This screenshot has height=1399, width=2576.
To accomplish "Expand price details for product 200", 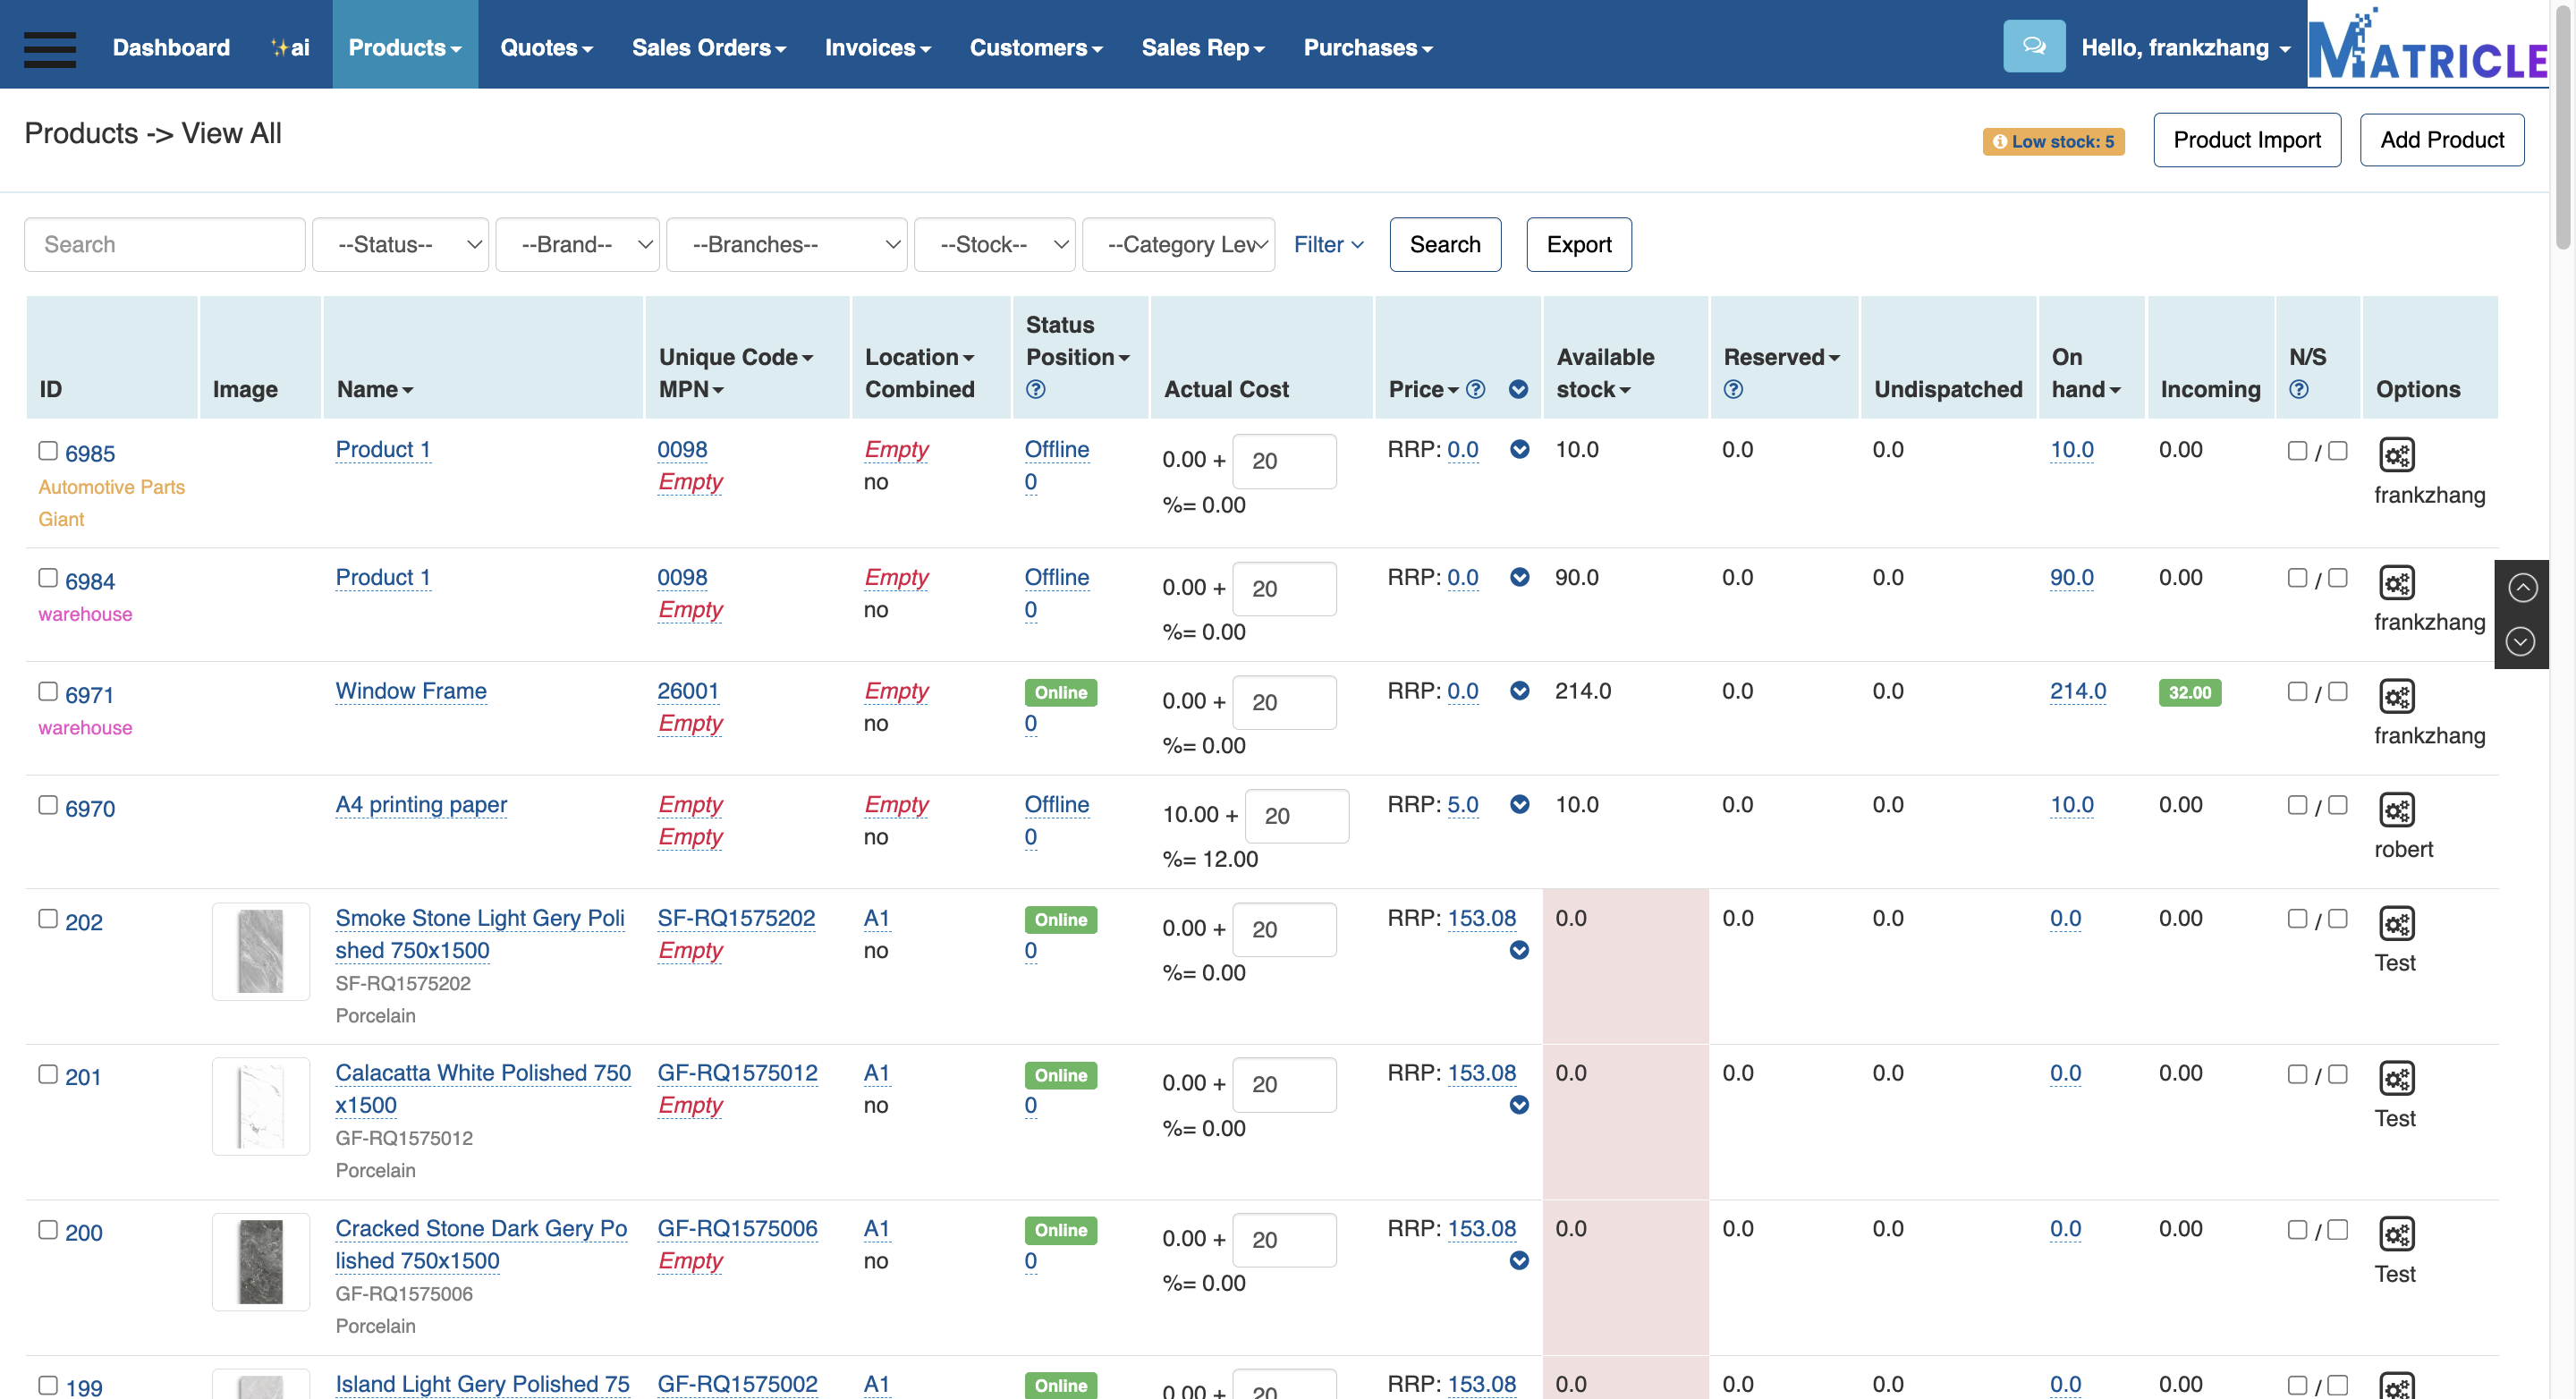I will pyautogui.click(x=1519, y=1261).
